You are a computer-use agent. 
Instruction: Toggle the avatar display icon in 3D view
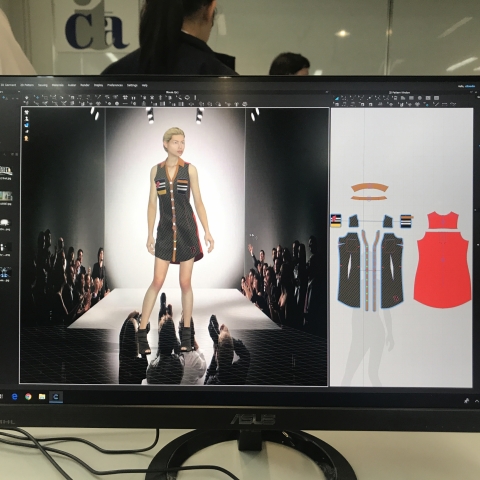[27, 138]
